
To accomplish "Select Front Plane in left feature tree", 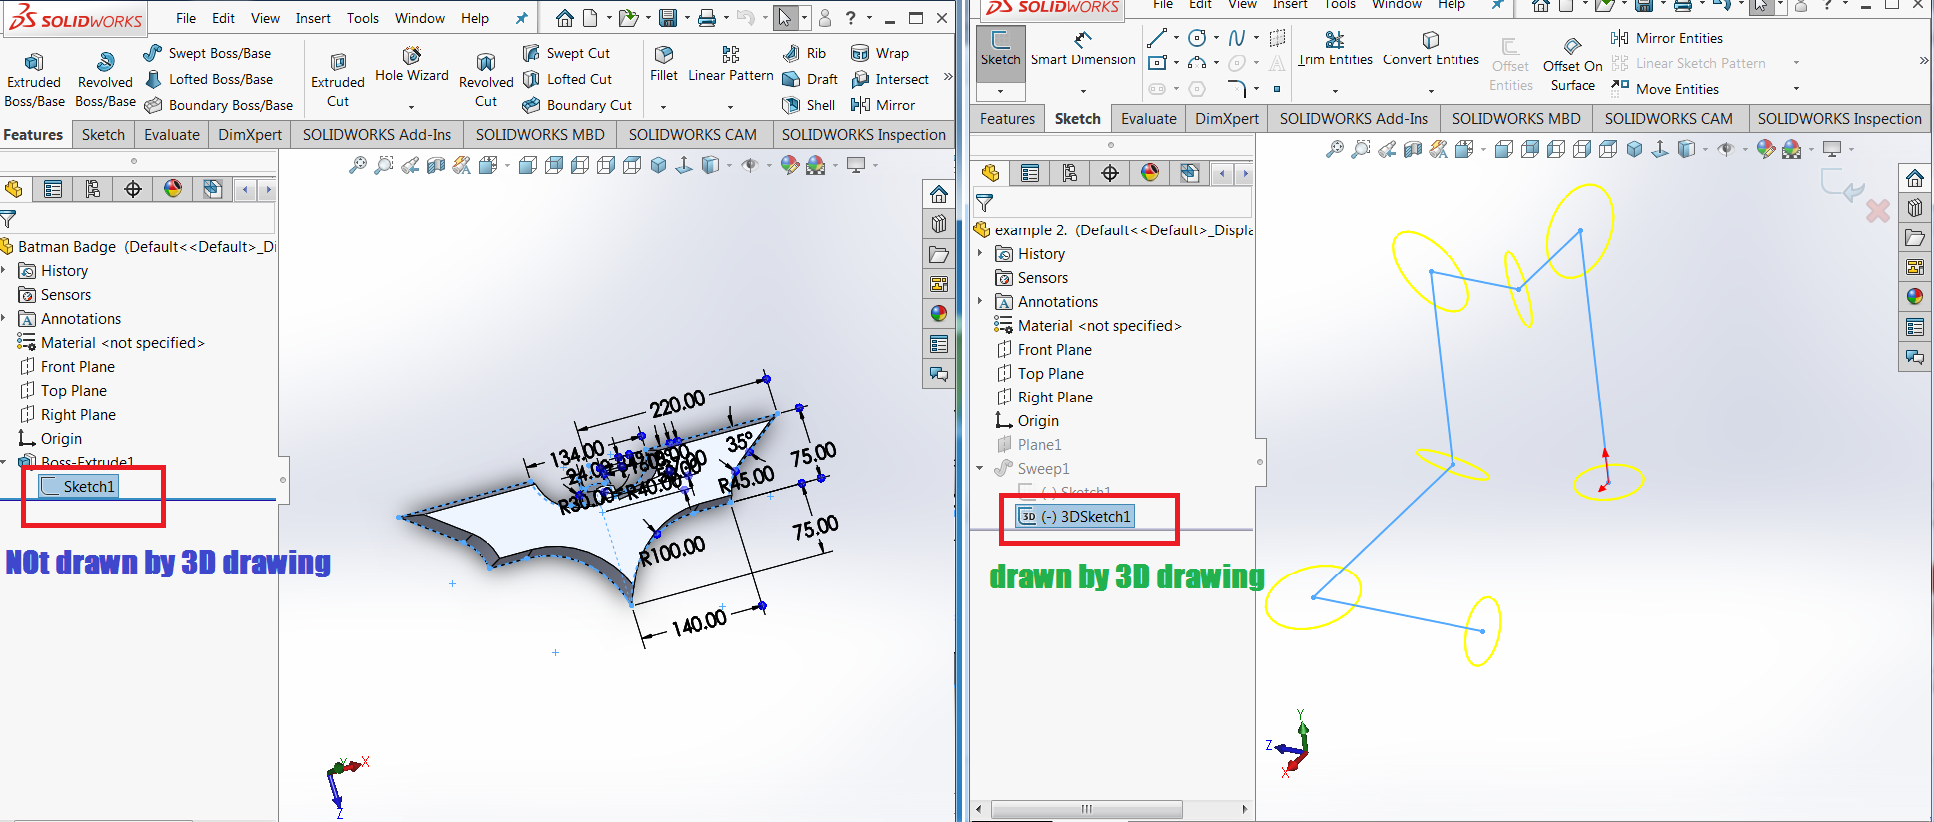I will [x=67, y=366].
